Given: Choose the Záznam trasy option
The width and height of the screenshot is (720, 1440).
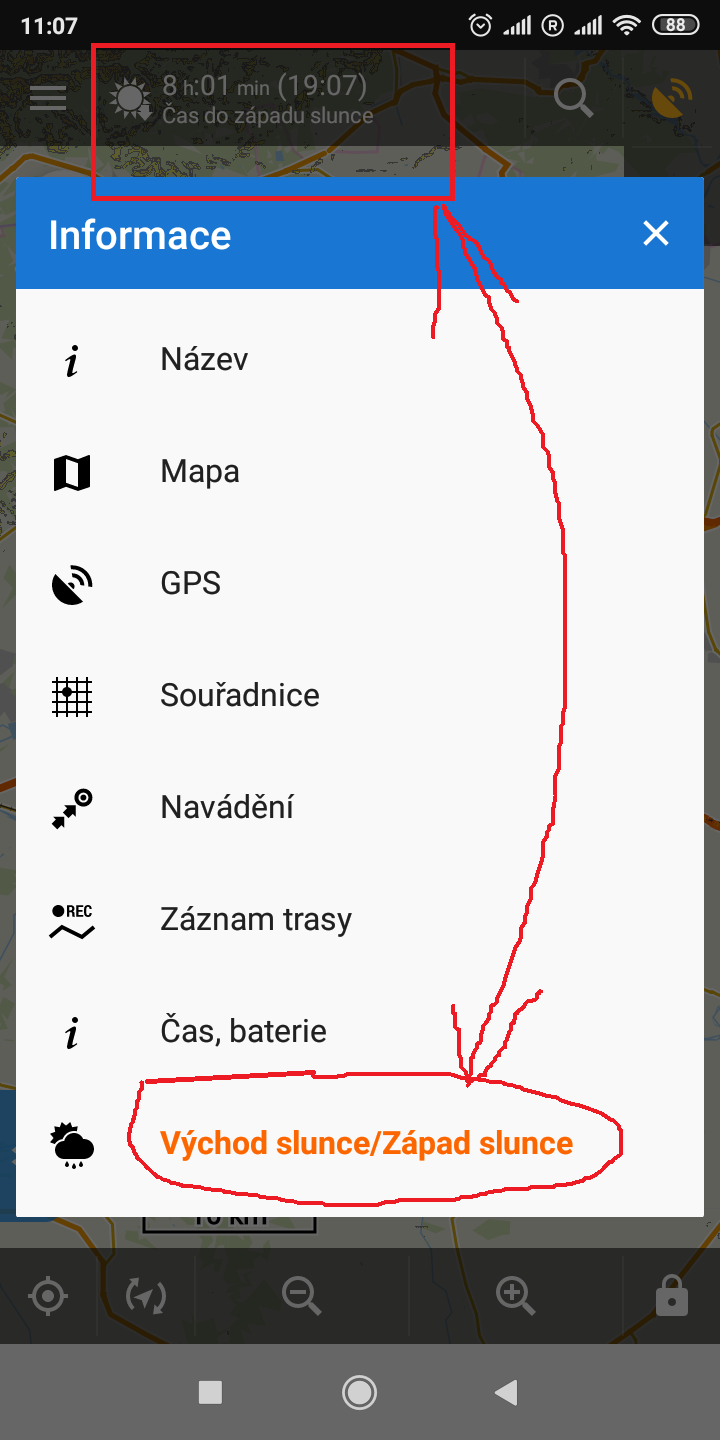Looking at the screenshot, I should click(256, 920).
